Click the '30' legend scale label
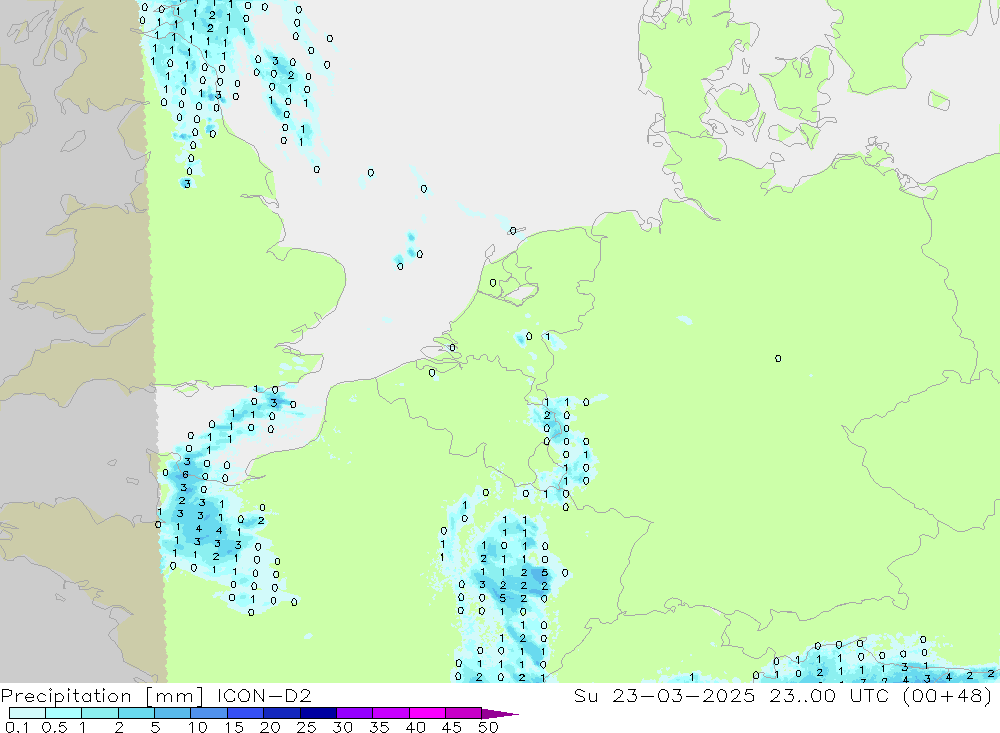Image resolution: width=1000 pixels, height=733 pixels. [x=342, y=727]
